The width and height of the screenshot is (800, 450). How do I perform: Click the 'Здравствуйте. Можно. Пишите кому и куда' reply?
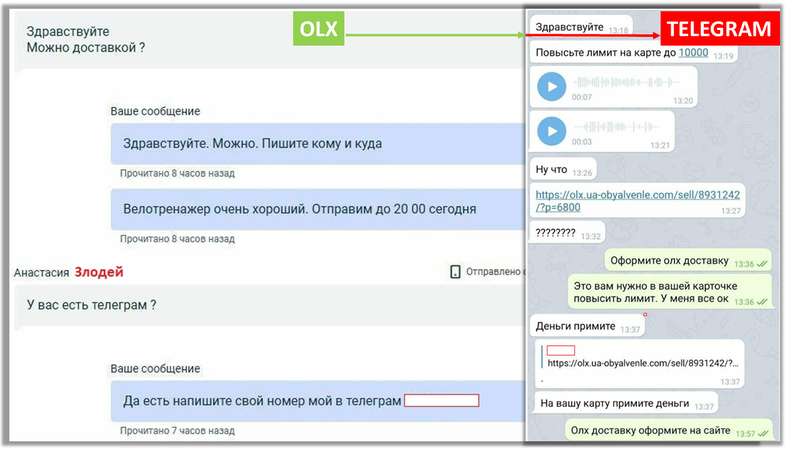pyautogui.click(x=252, y=143)
